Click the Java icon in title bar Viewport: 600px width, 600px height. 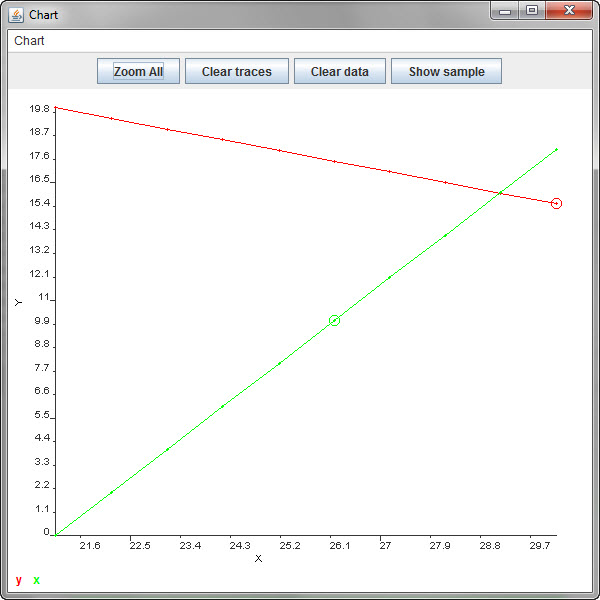(x=16, y=15)
